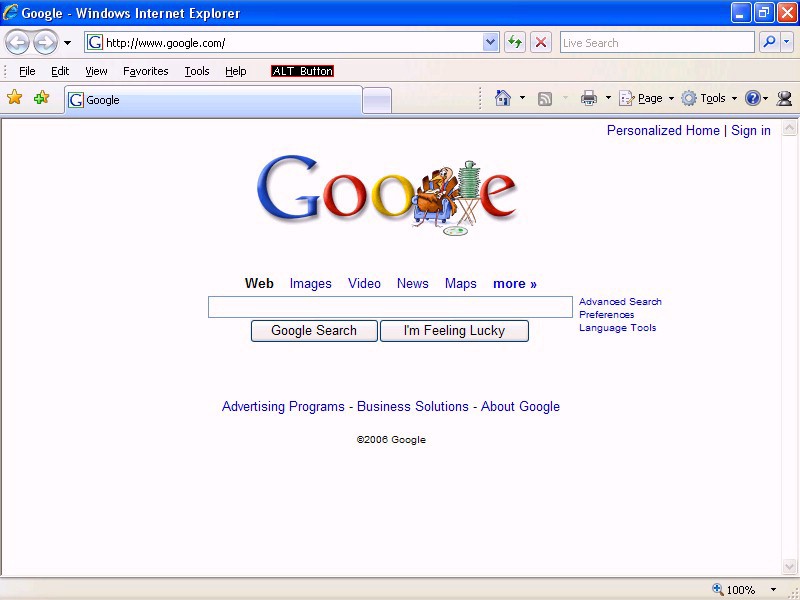Screen dimensions: 800x600
Task: Open a new blank tab
Action: [377, 101]
